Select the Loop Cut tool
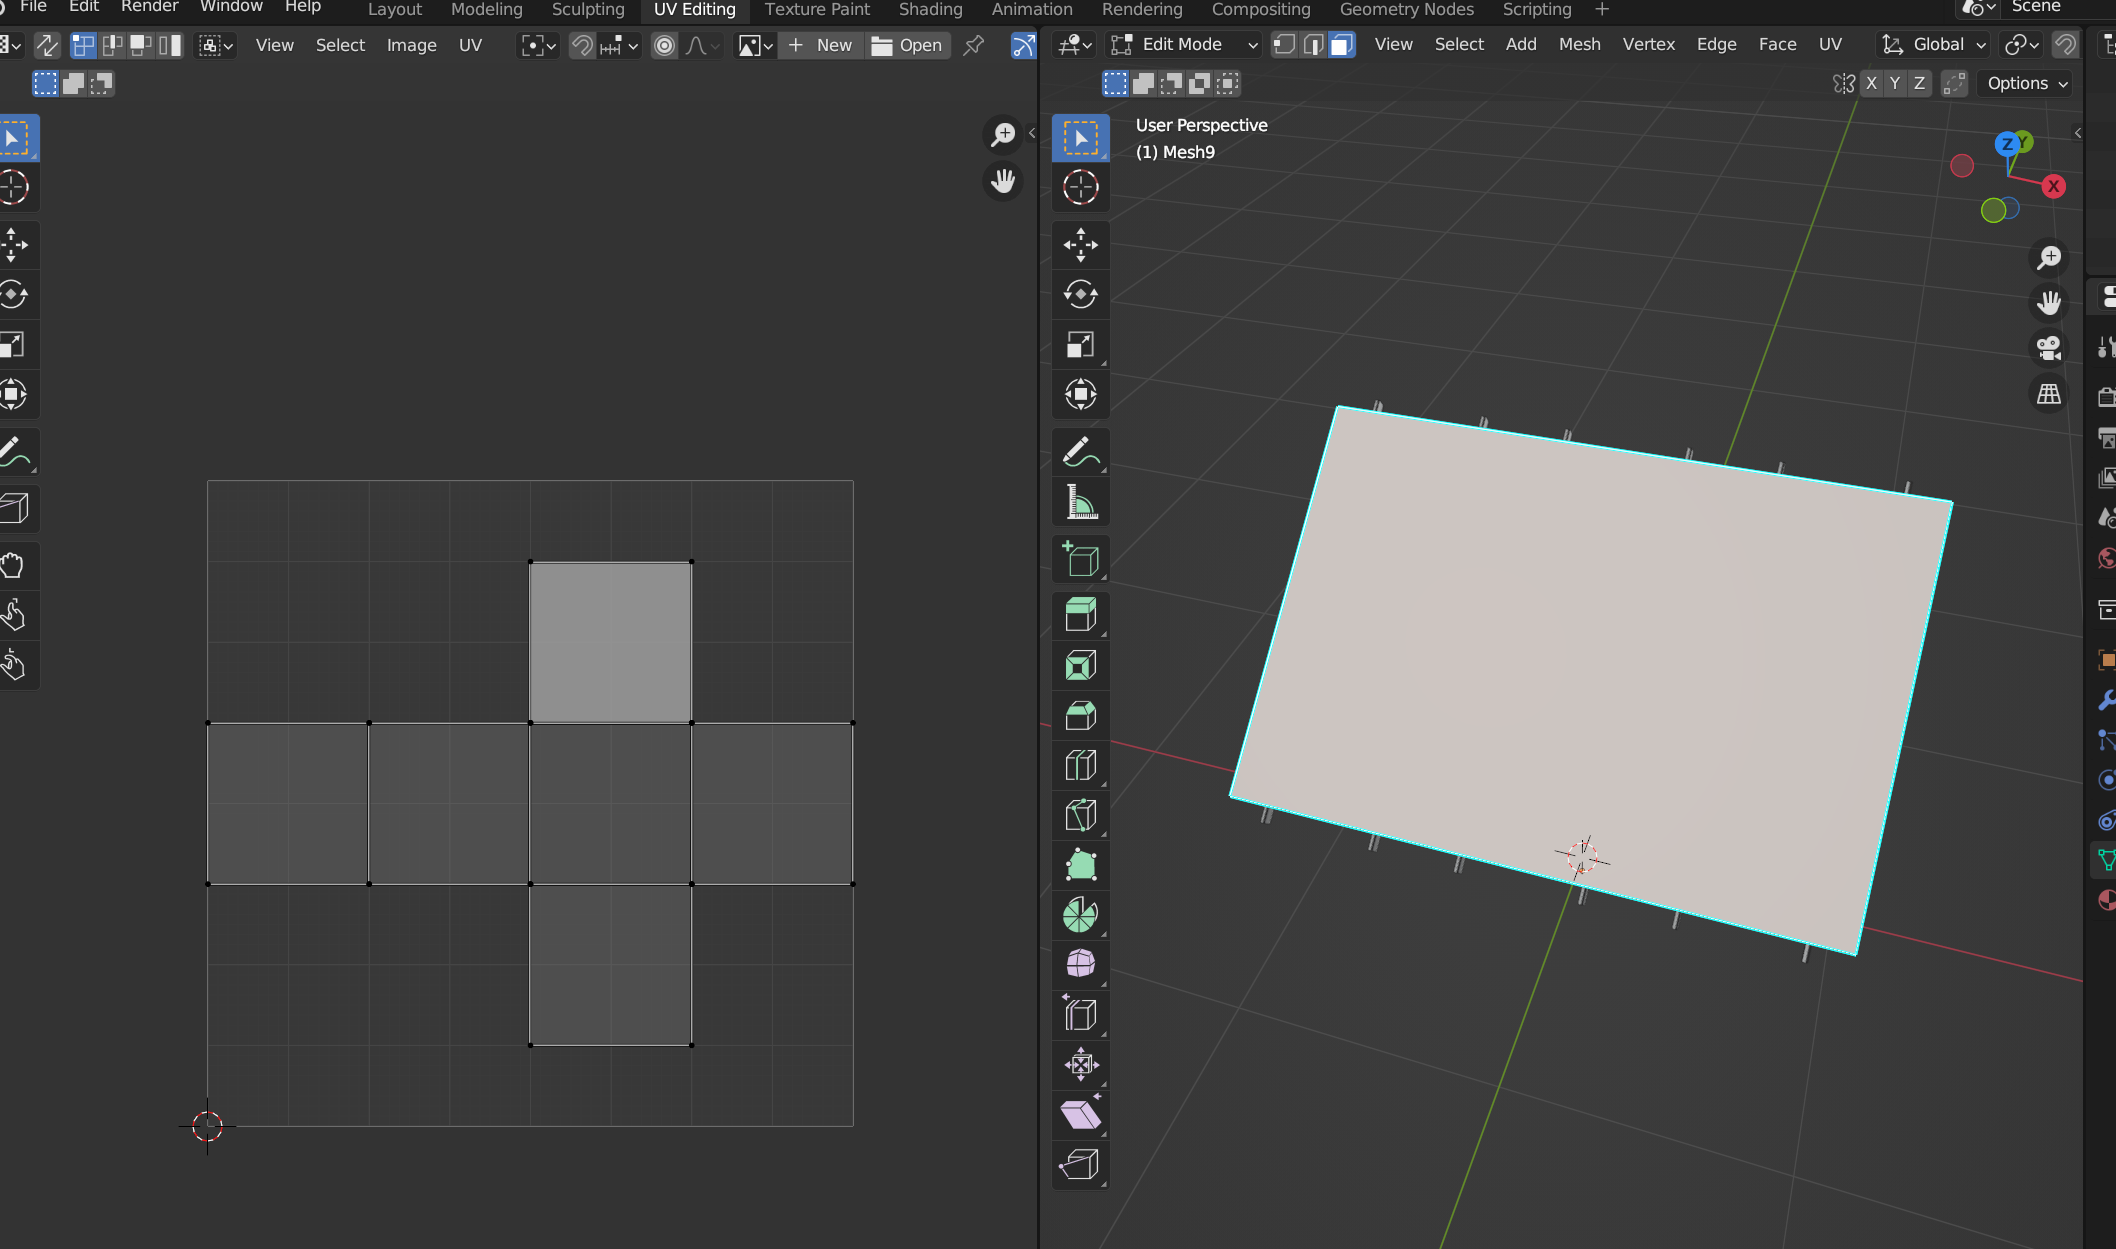This screenshot has width=2116, height=1249. [x=1080, y=765]
